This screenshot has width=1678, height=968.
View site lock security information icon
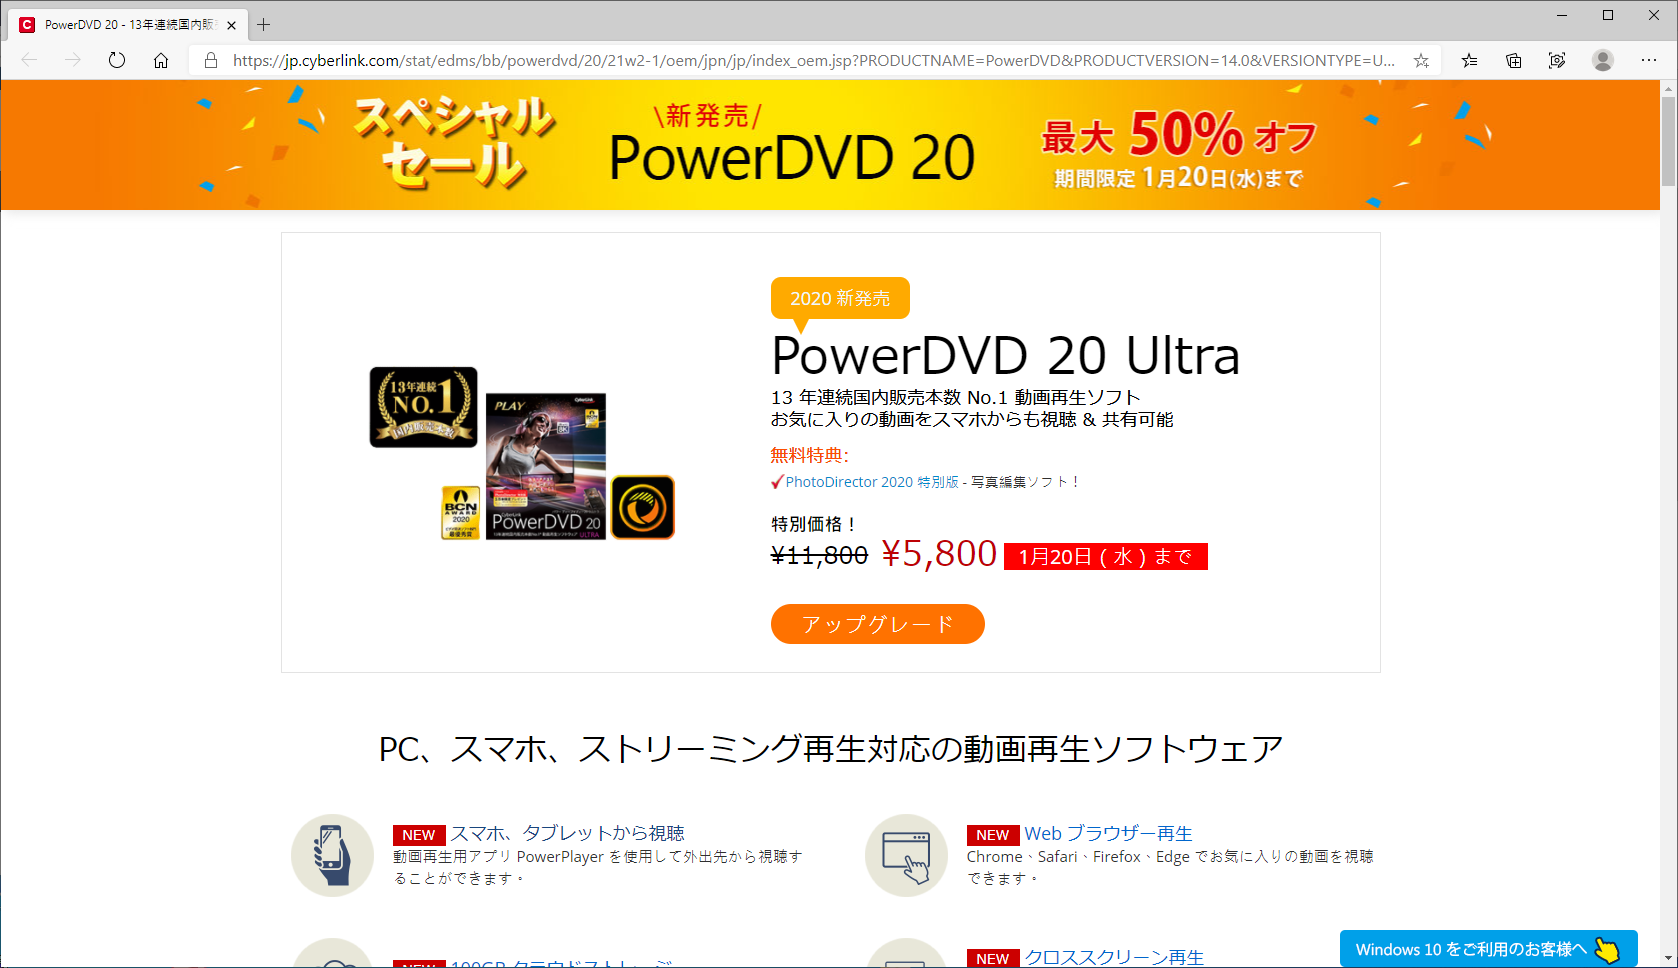[211, 60]
